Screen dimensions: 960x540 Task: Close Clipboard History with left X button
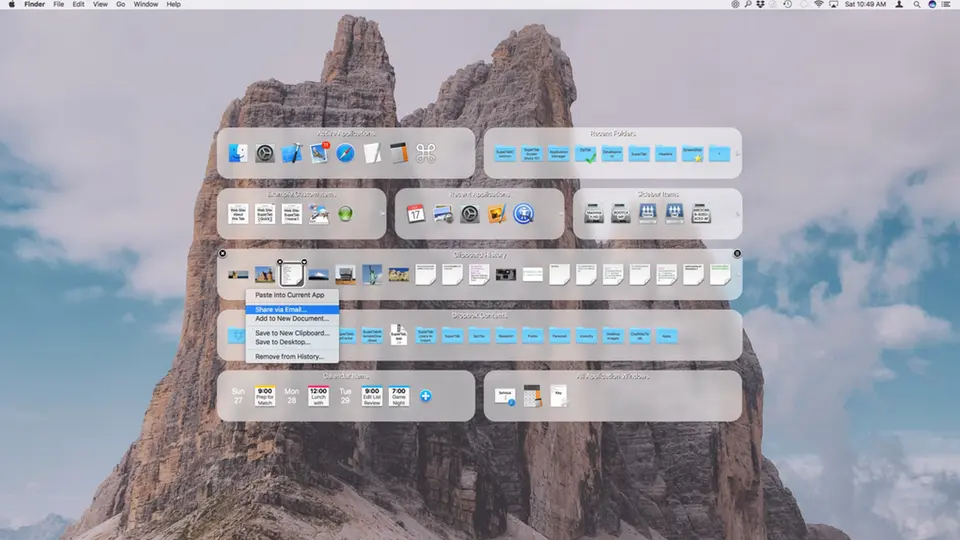(x=223, y=254)
